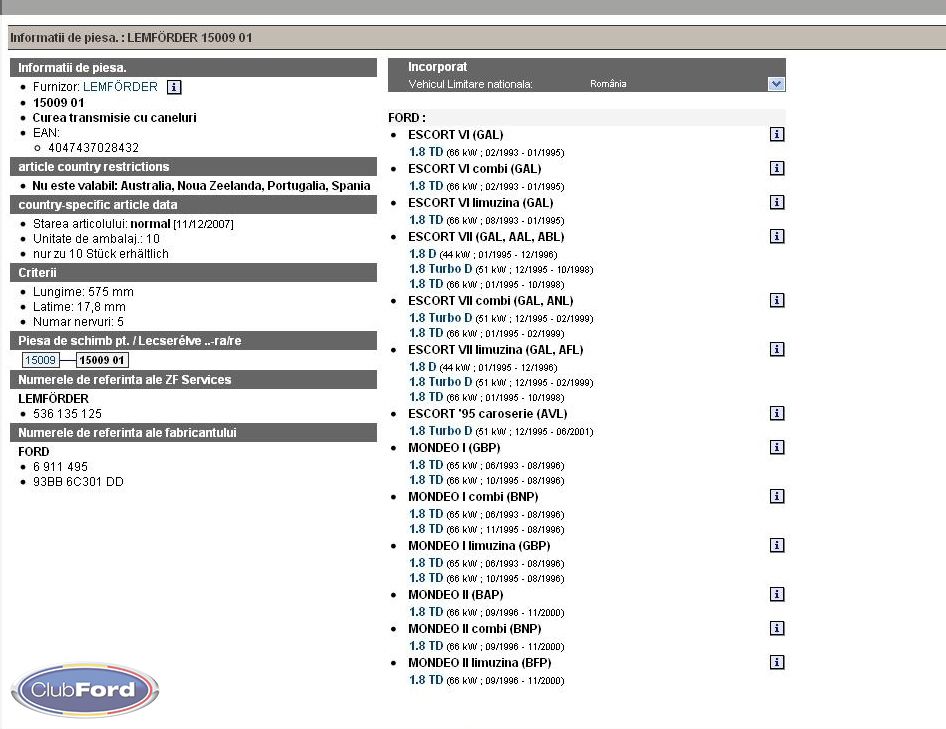Select the 15009 01 part number box
Viewport: 946px width, 729px height.
103,360
